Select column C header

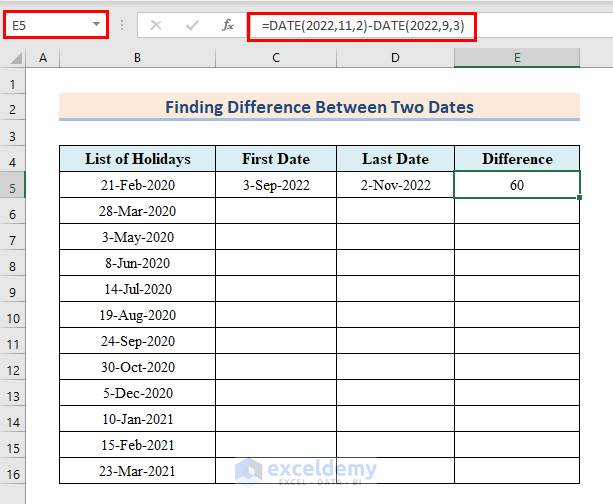[x=276, y=58]
